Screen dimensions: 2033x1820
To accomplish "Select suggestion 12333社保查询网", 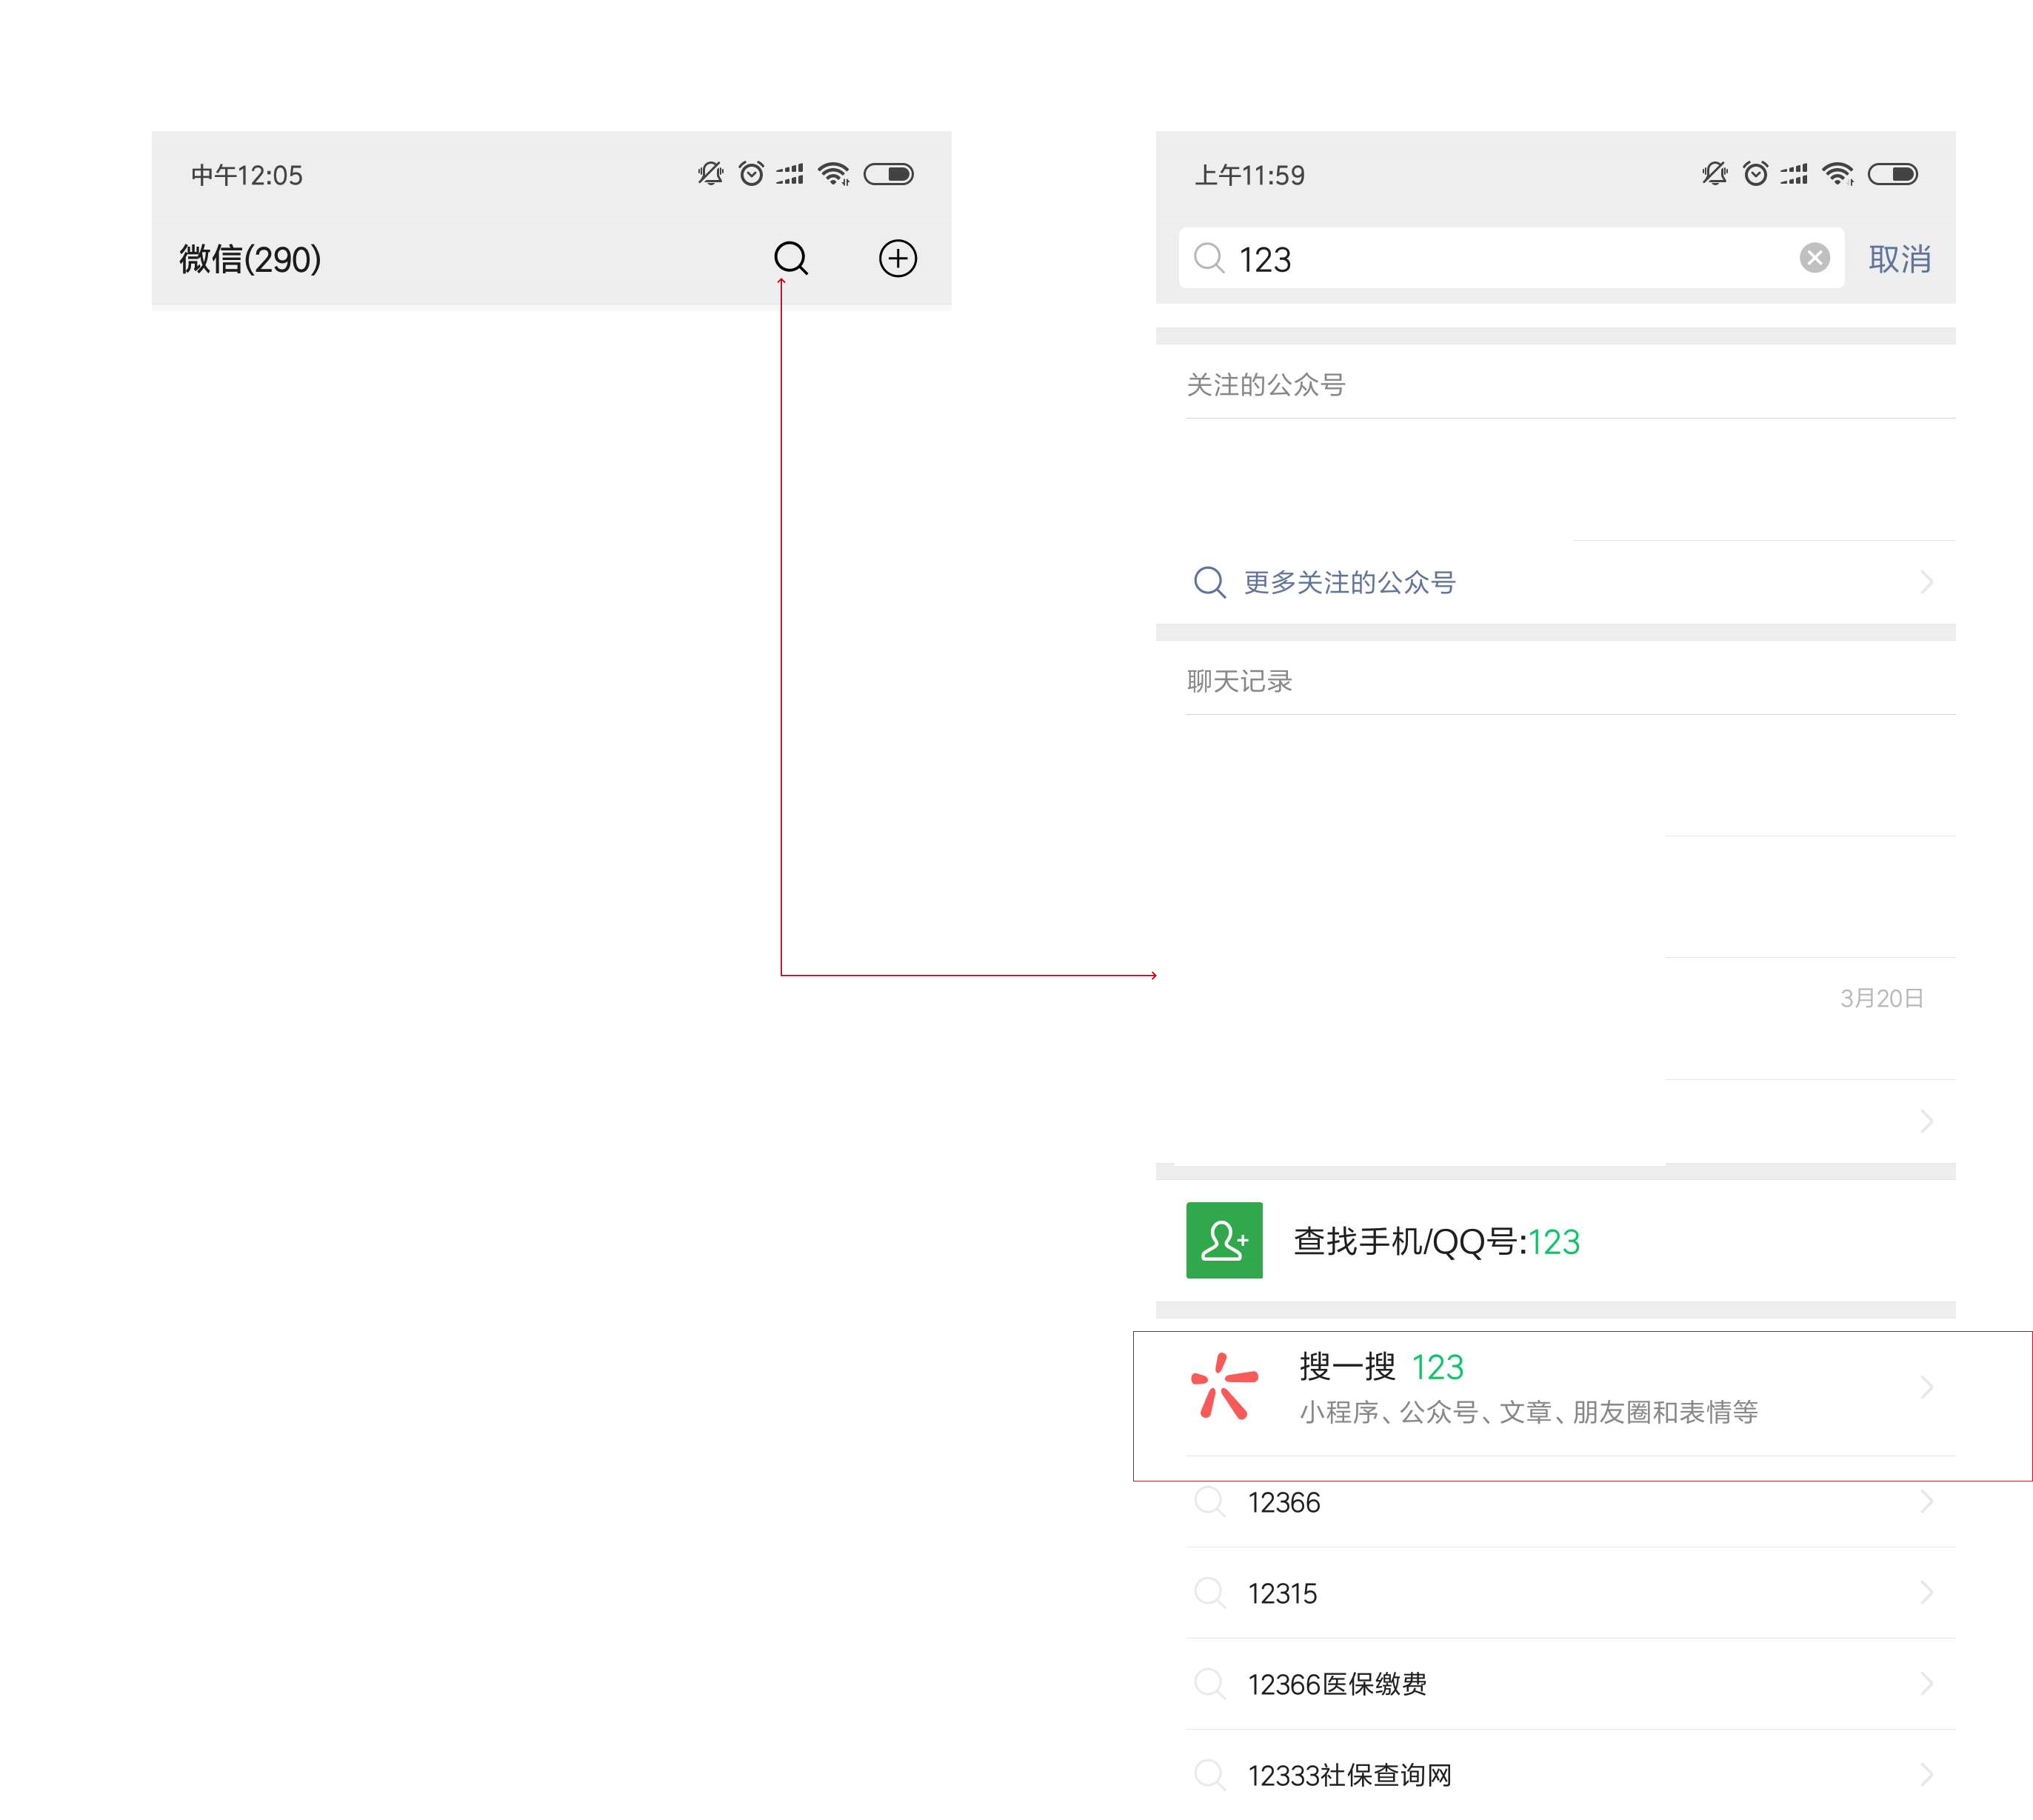I will pyautogui.click(x=1349, y=1775).
